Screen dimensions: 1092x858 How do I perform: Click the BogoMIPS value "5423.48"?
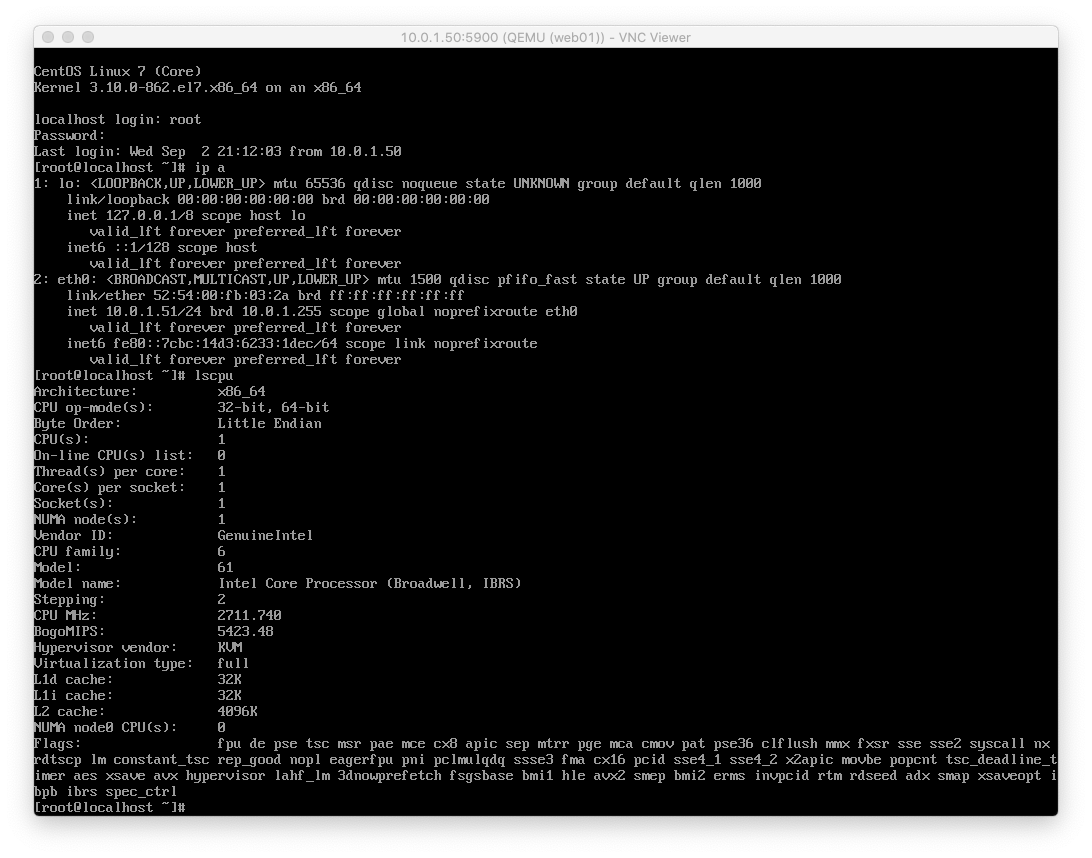pyautogui.click(x=245, y=632)
